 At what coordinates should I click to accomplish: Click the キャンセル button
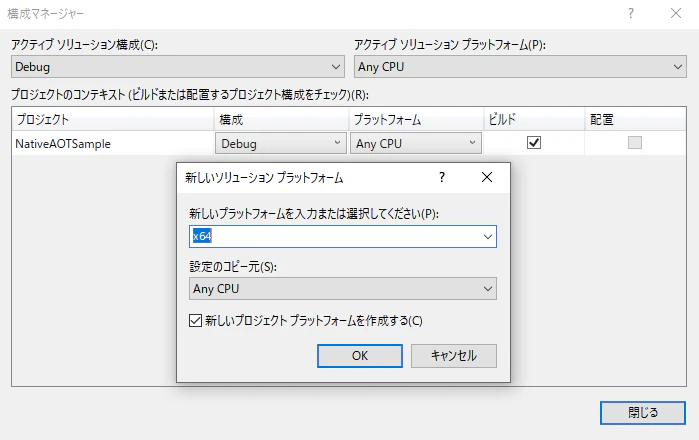[x=453, y=356]
